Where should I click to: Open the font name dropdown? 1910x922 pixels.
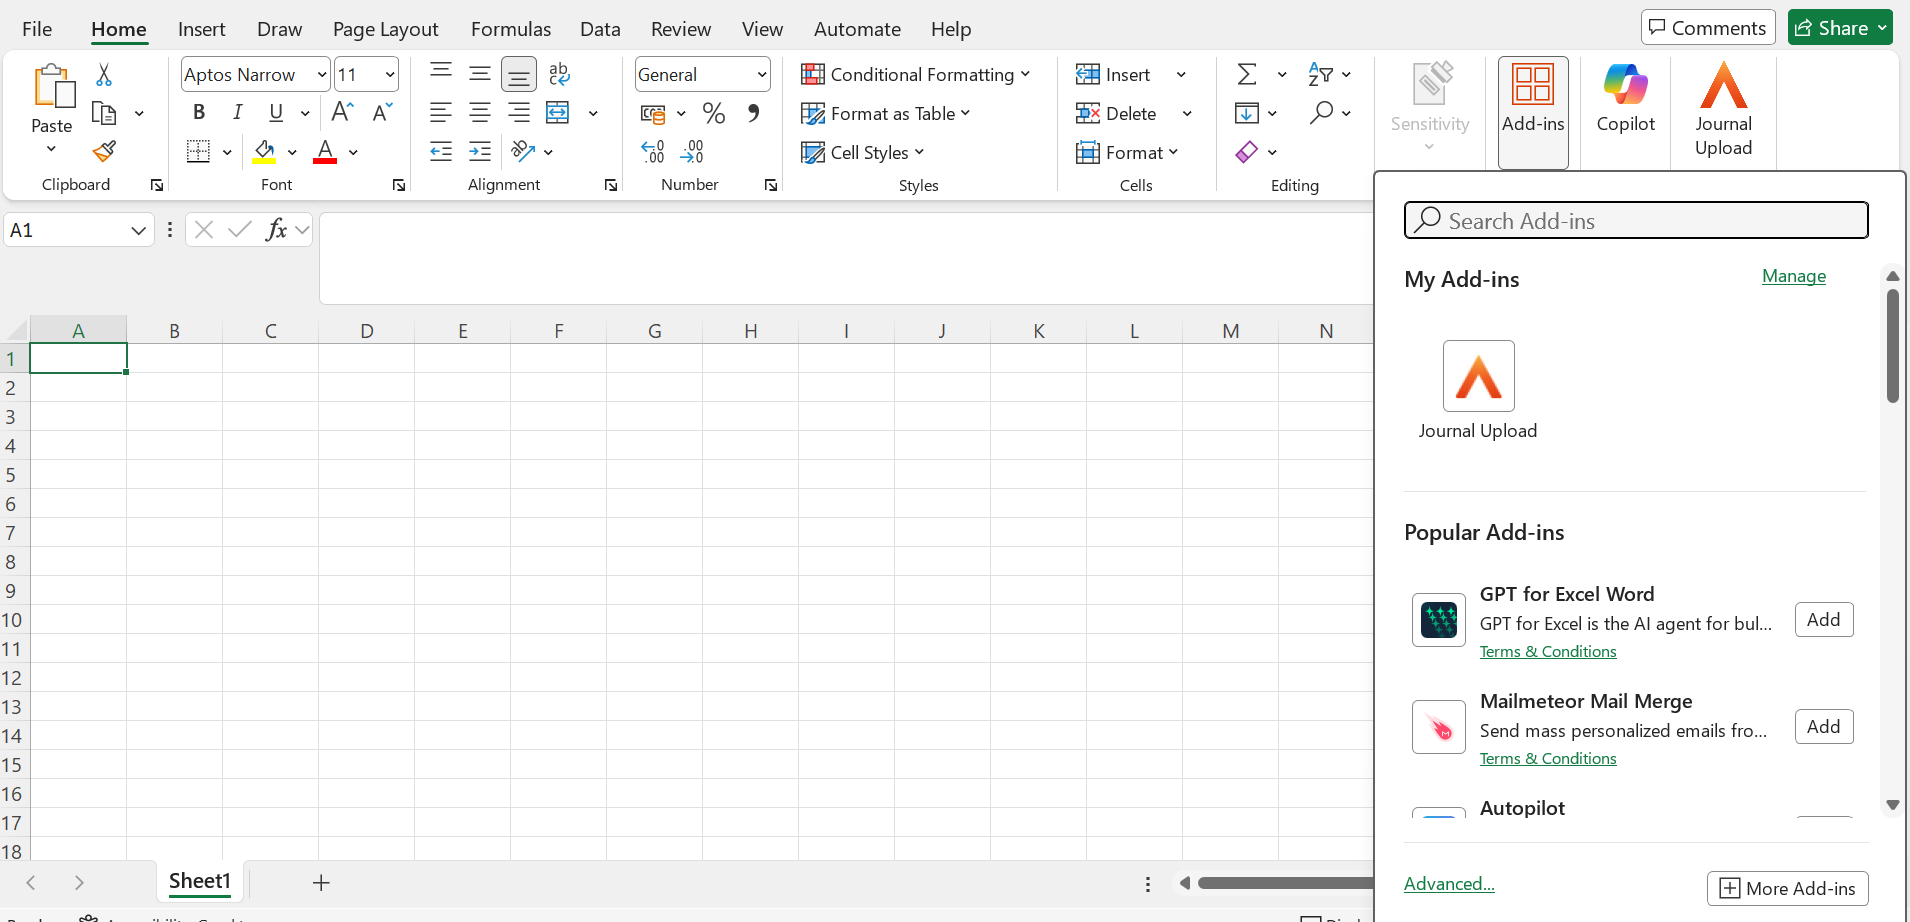pos(321,75)
